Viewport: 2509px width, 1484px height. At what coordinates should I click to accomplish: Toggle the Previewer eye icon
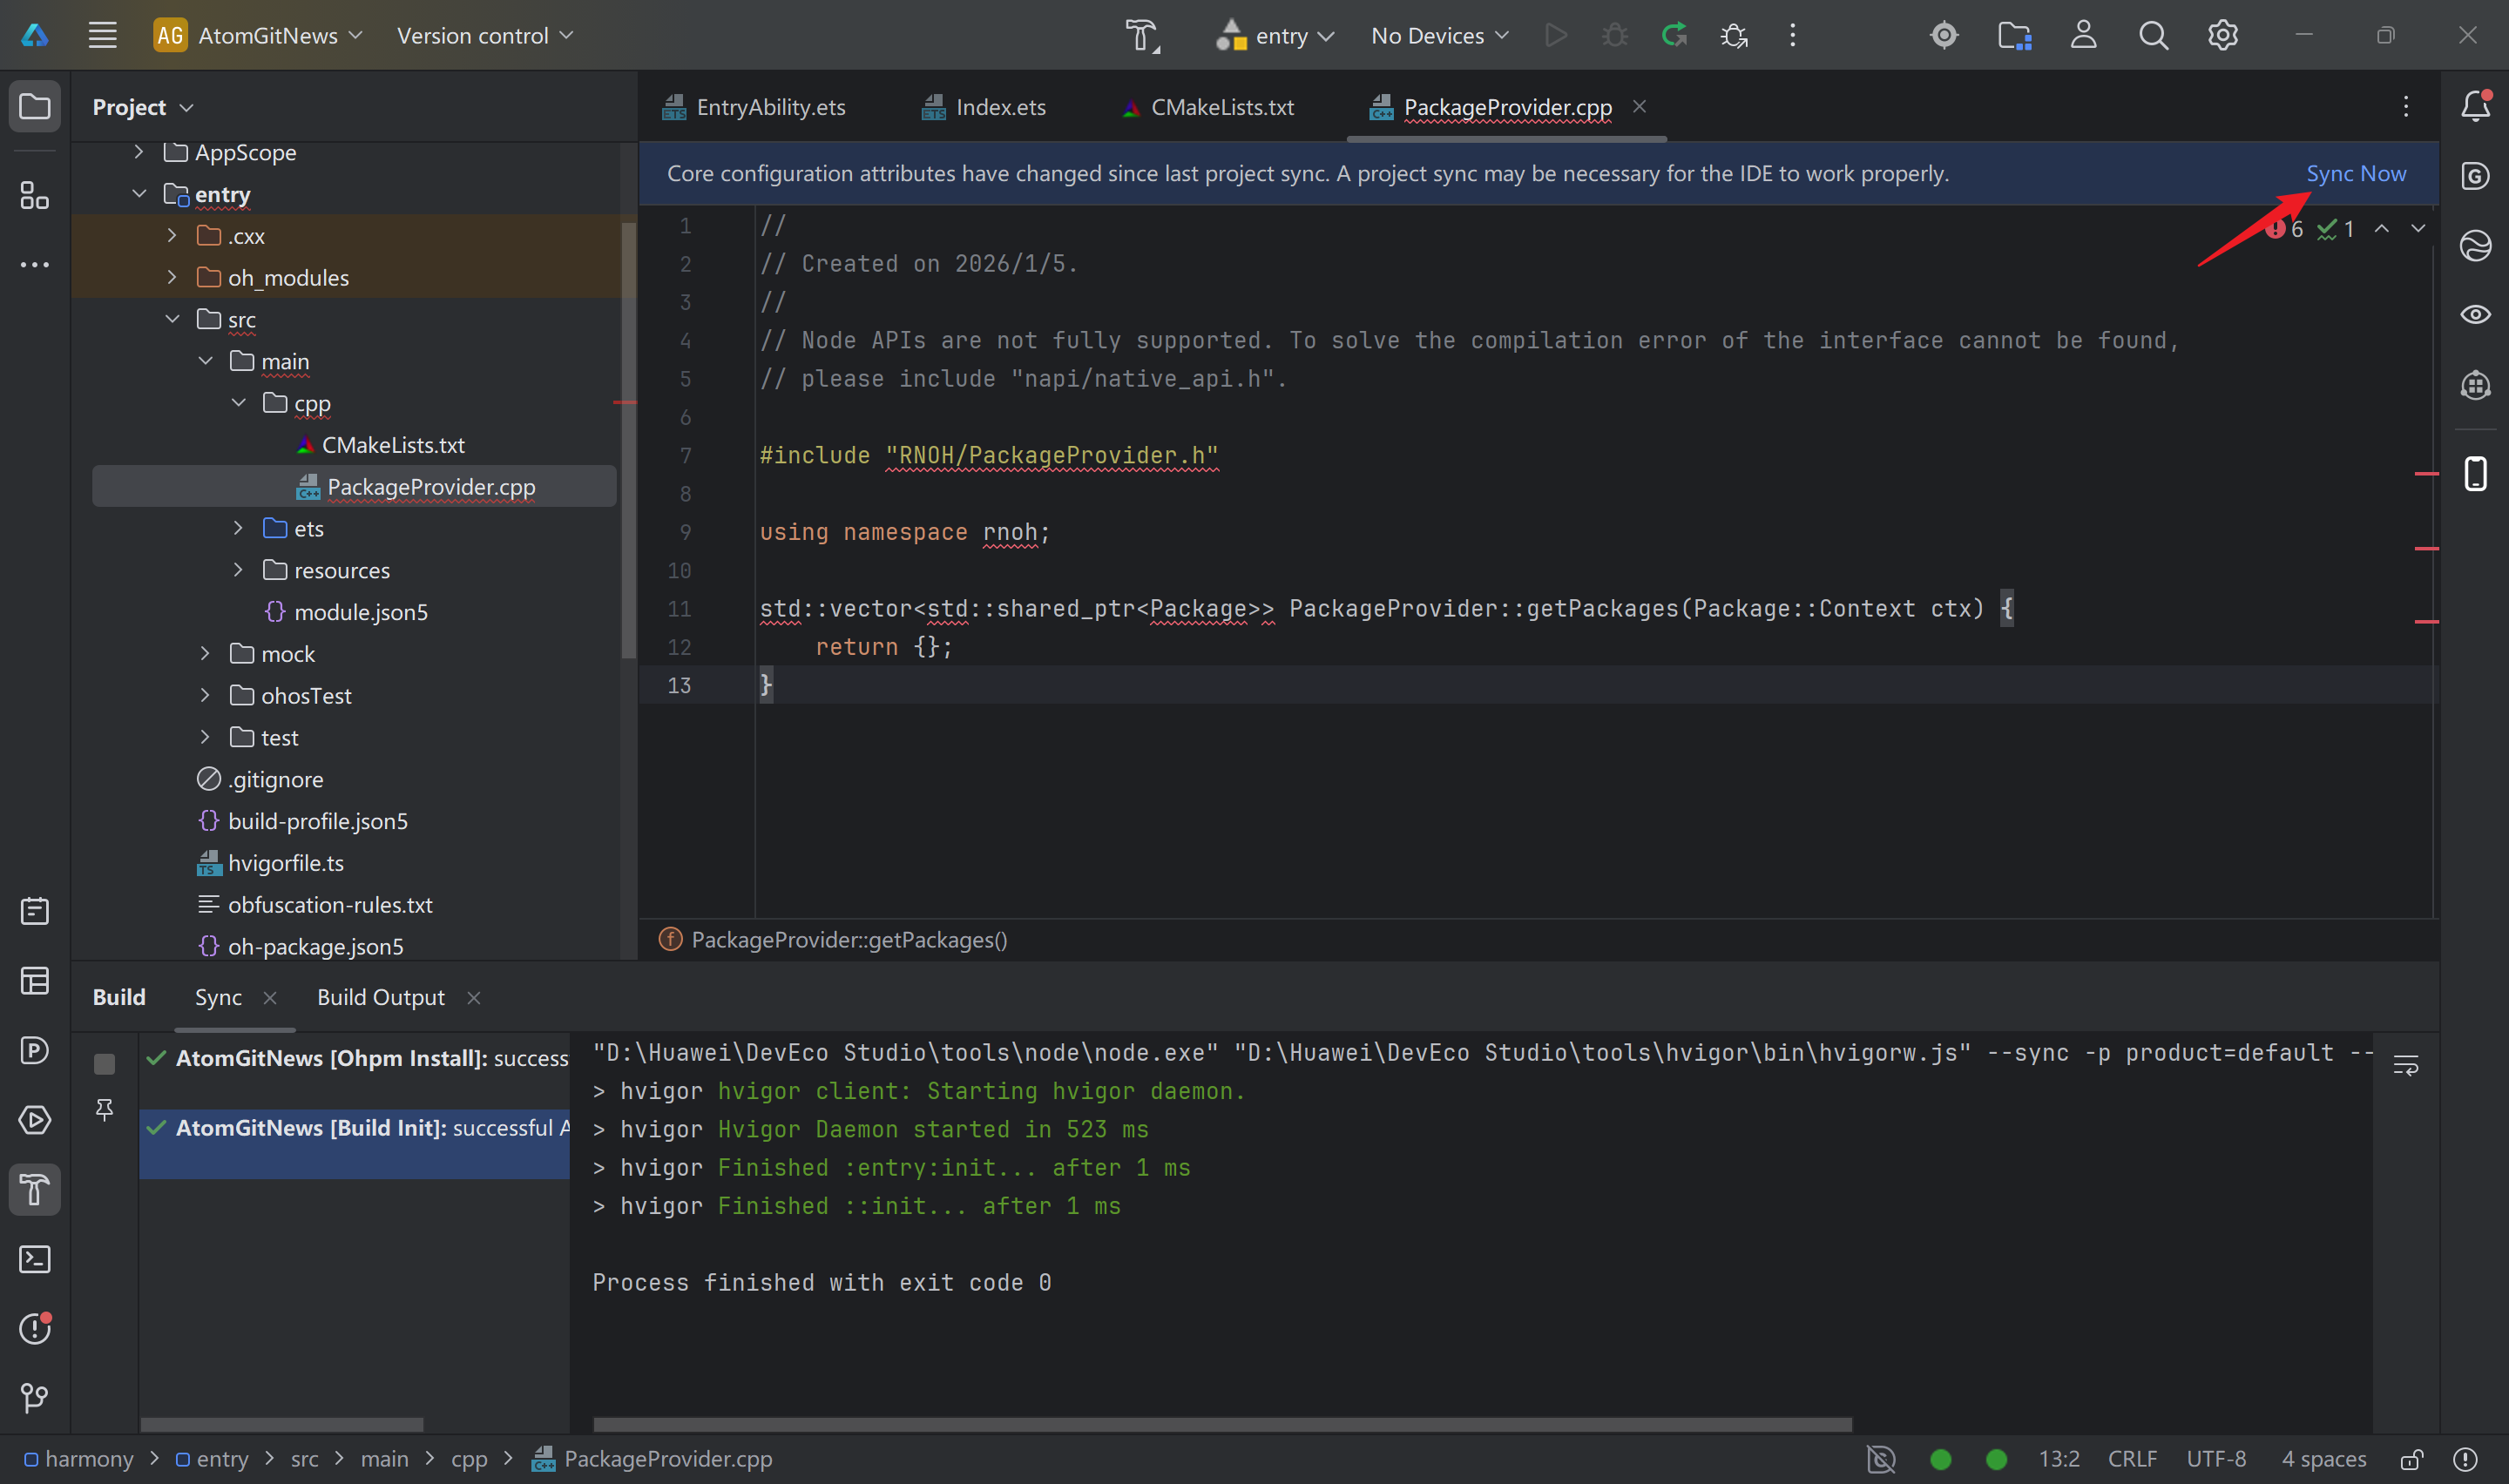click(2475, 315)
